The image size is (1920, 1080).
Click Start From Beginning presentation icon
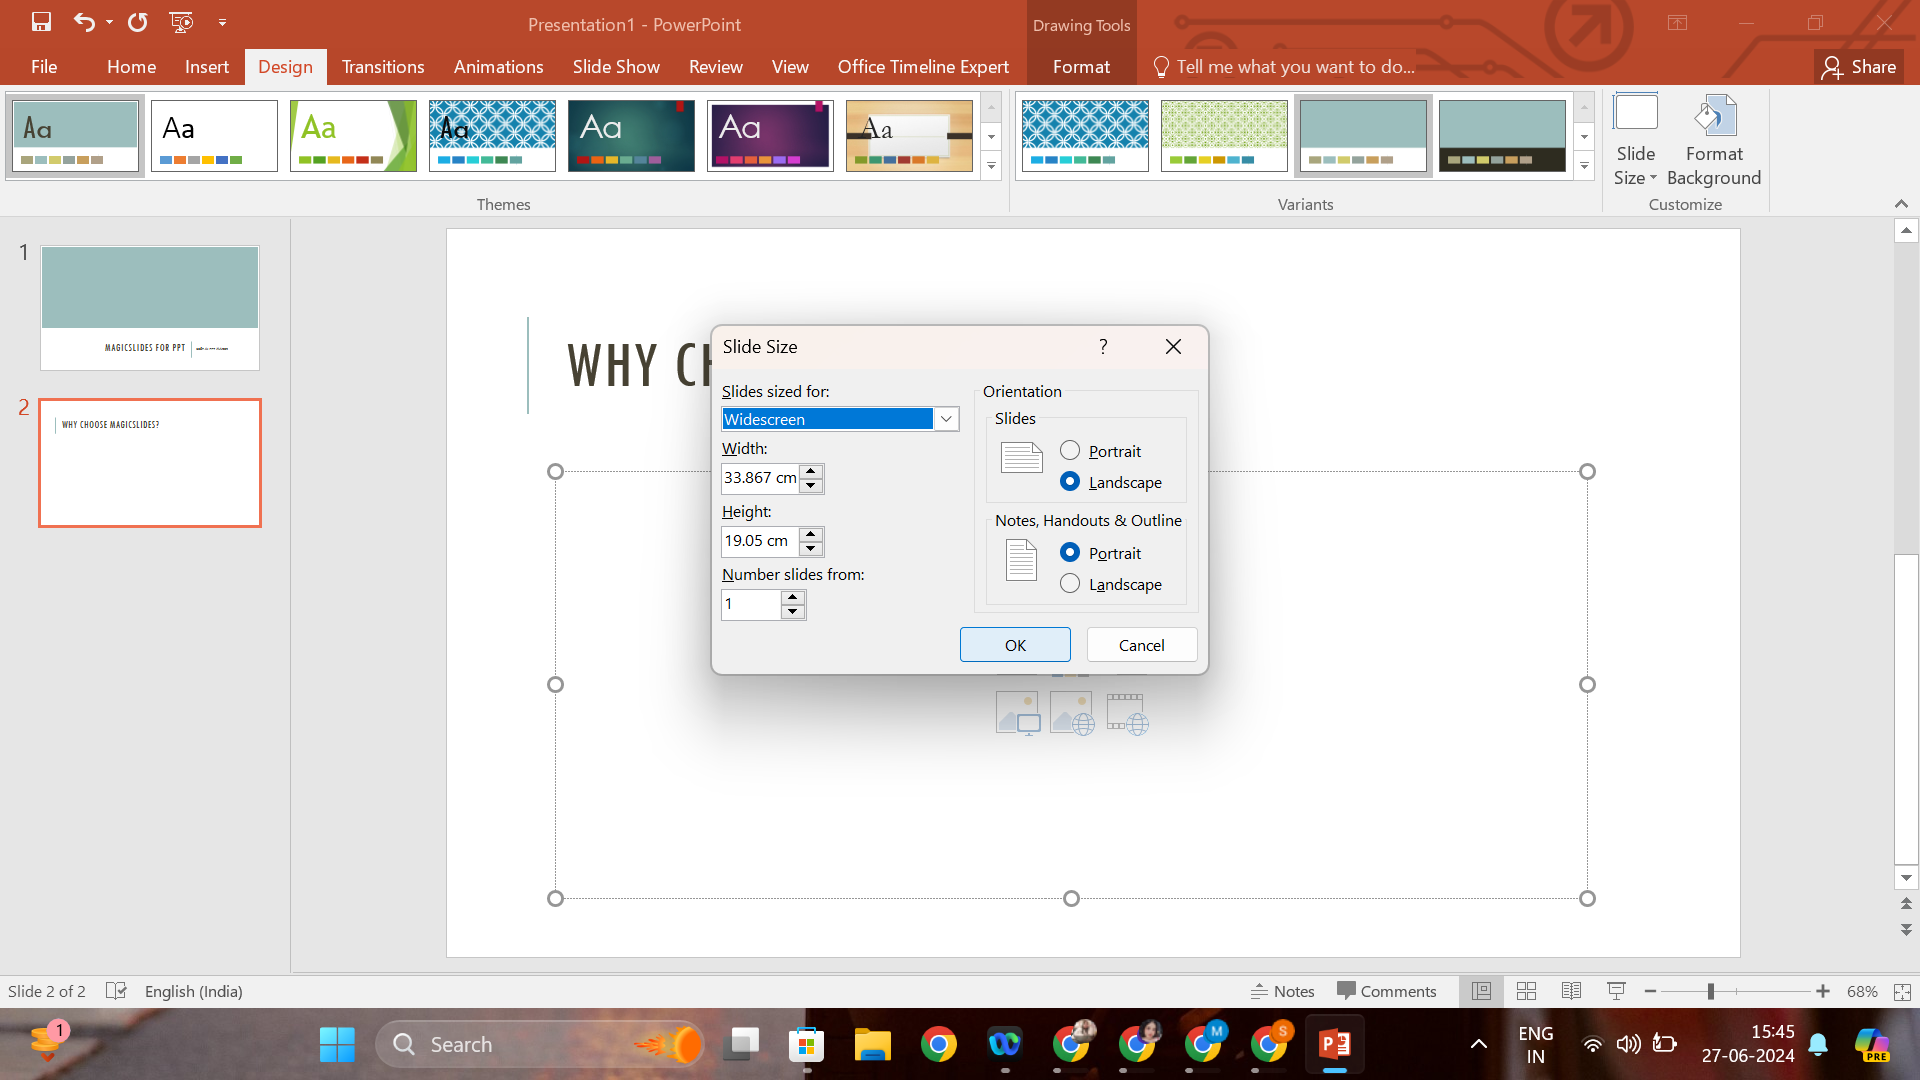181,22
